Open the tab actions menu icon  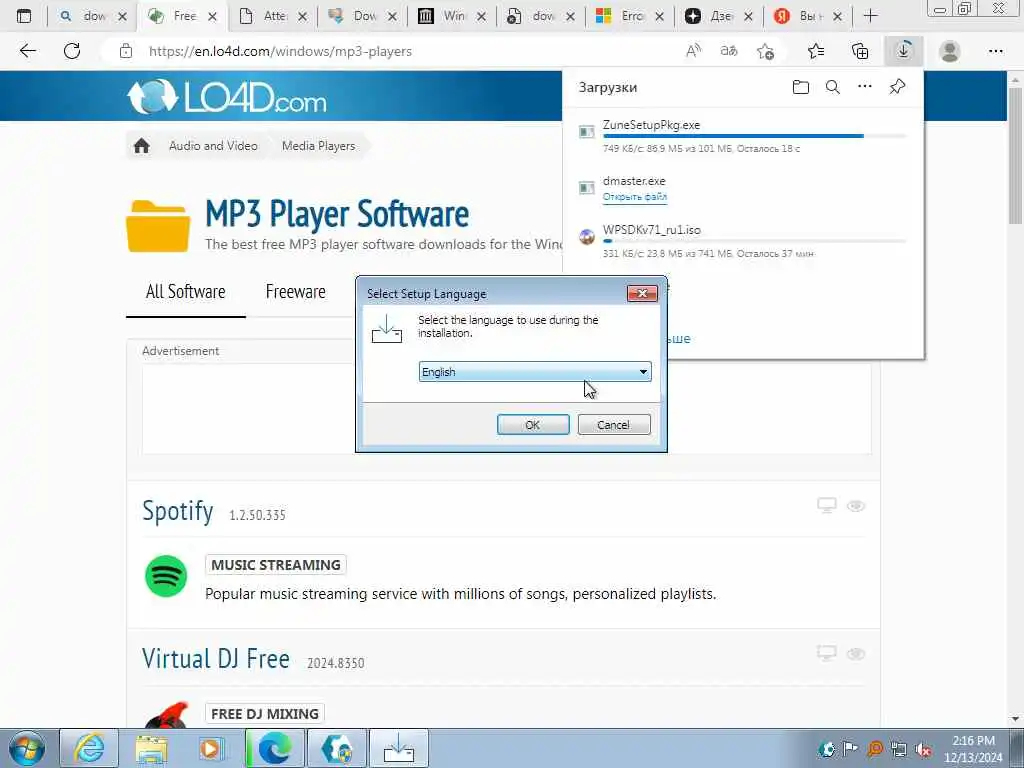tap(24, 16)
